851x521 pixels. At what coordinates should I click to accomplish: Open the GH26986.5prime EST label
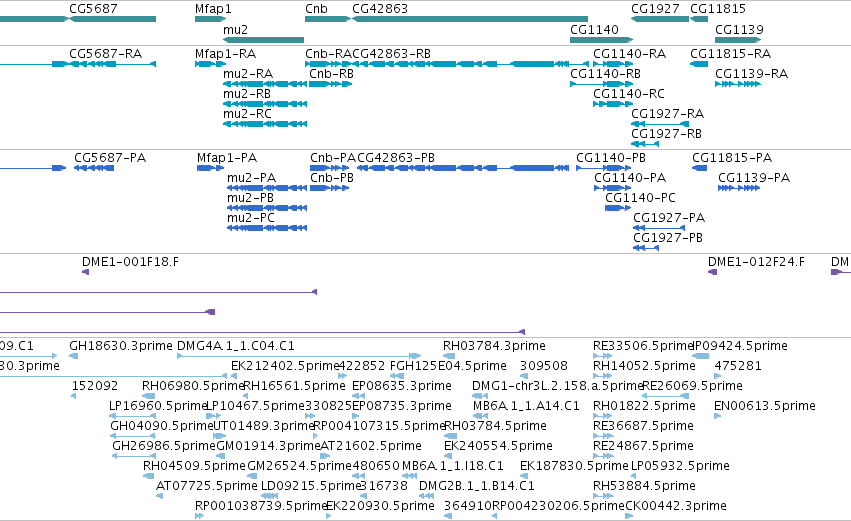[x=164, y=447]
